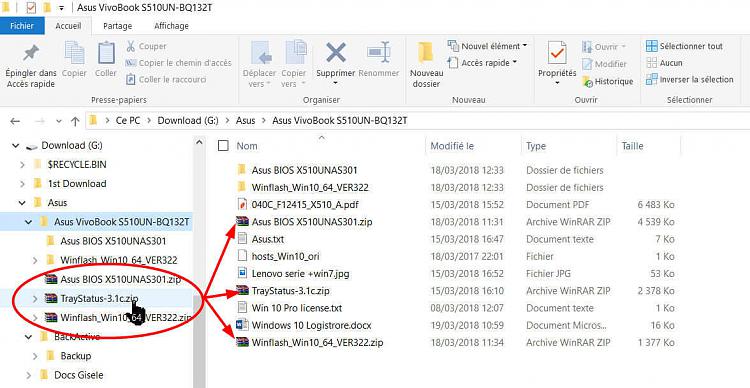Select Asus BIOS X510UNAS301 folder in tree
Viewport: 750px width, 388px height.
pos(113,241)
